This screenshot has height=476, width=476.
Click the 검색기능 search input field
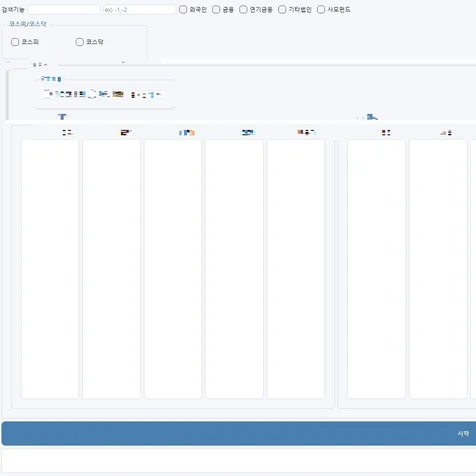pos(64,10)
